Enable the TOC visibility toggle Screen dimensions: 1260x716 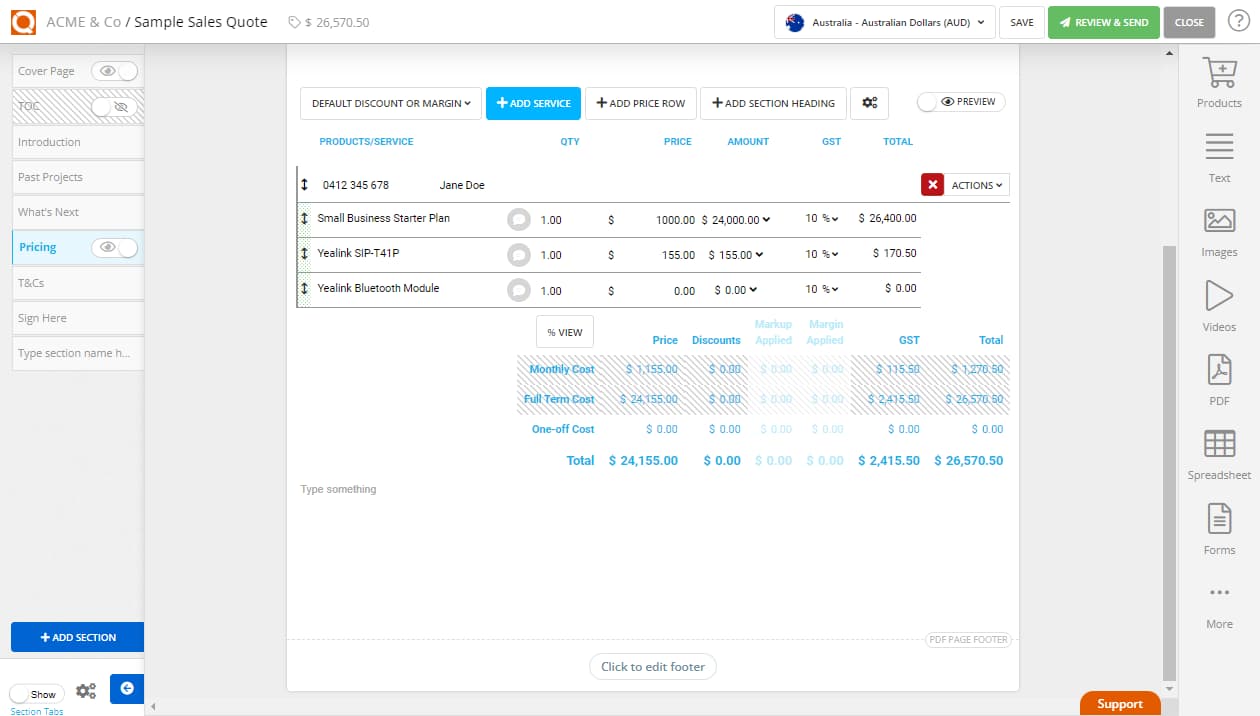point(113,105)
